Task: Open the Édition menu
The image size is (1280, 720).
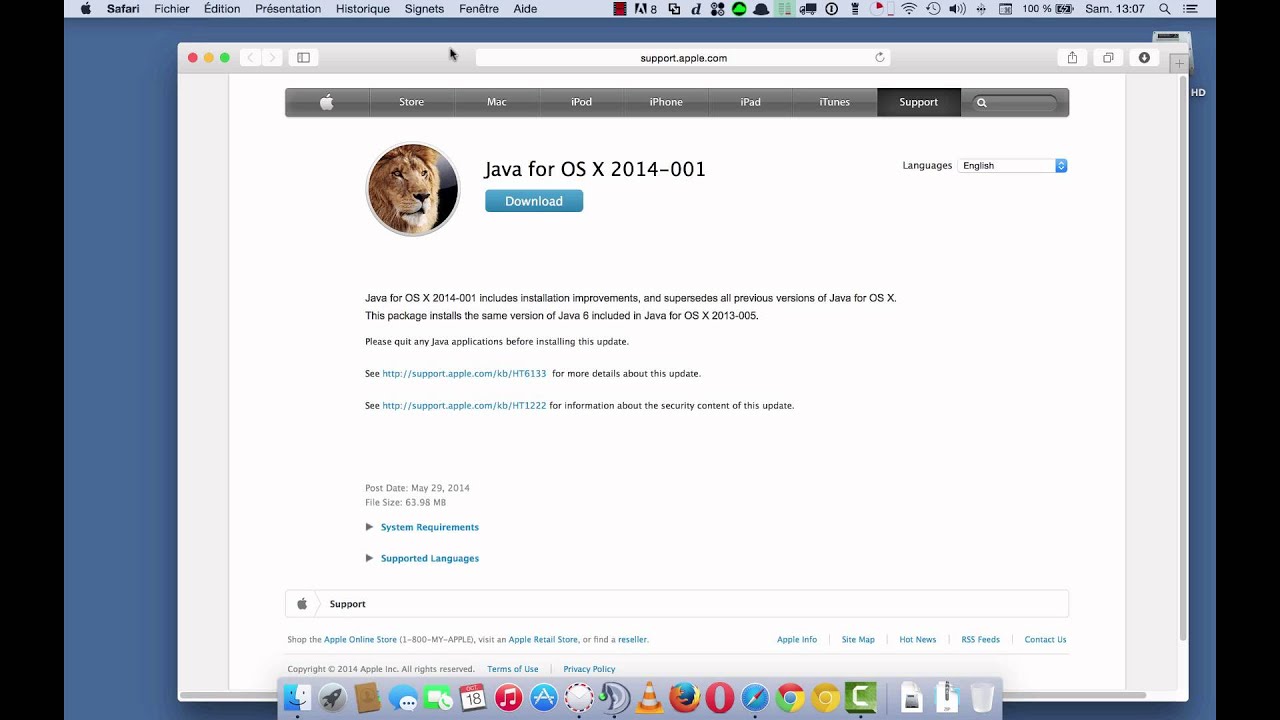Action: click(222, 9)
